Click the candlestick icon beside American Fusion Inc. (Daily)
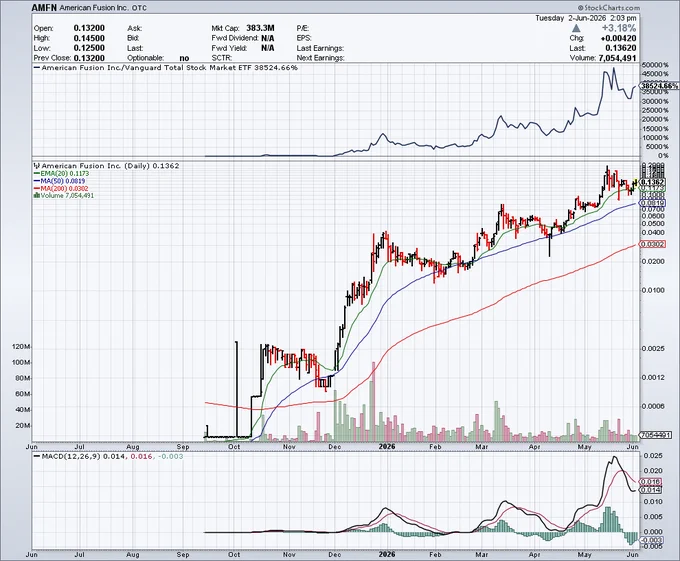Viewport: 680px width, 561px height. (37, 166)
